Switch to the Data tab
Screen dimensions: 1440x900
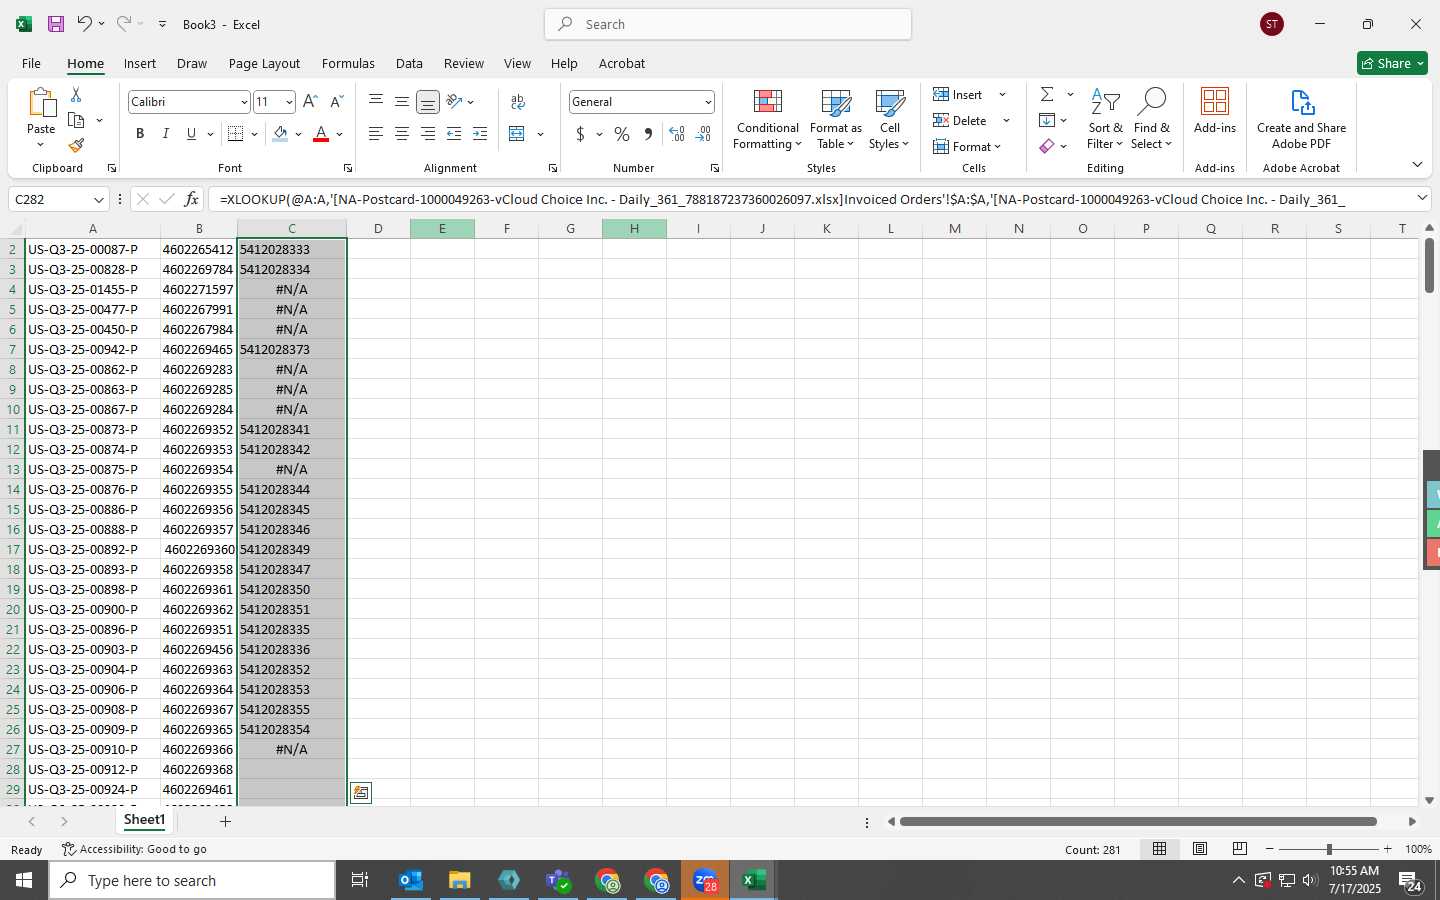click(409, 63)
